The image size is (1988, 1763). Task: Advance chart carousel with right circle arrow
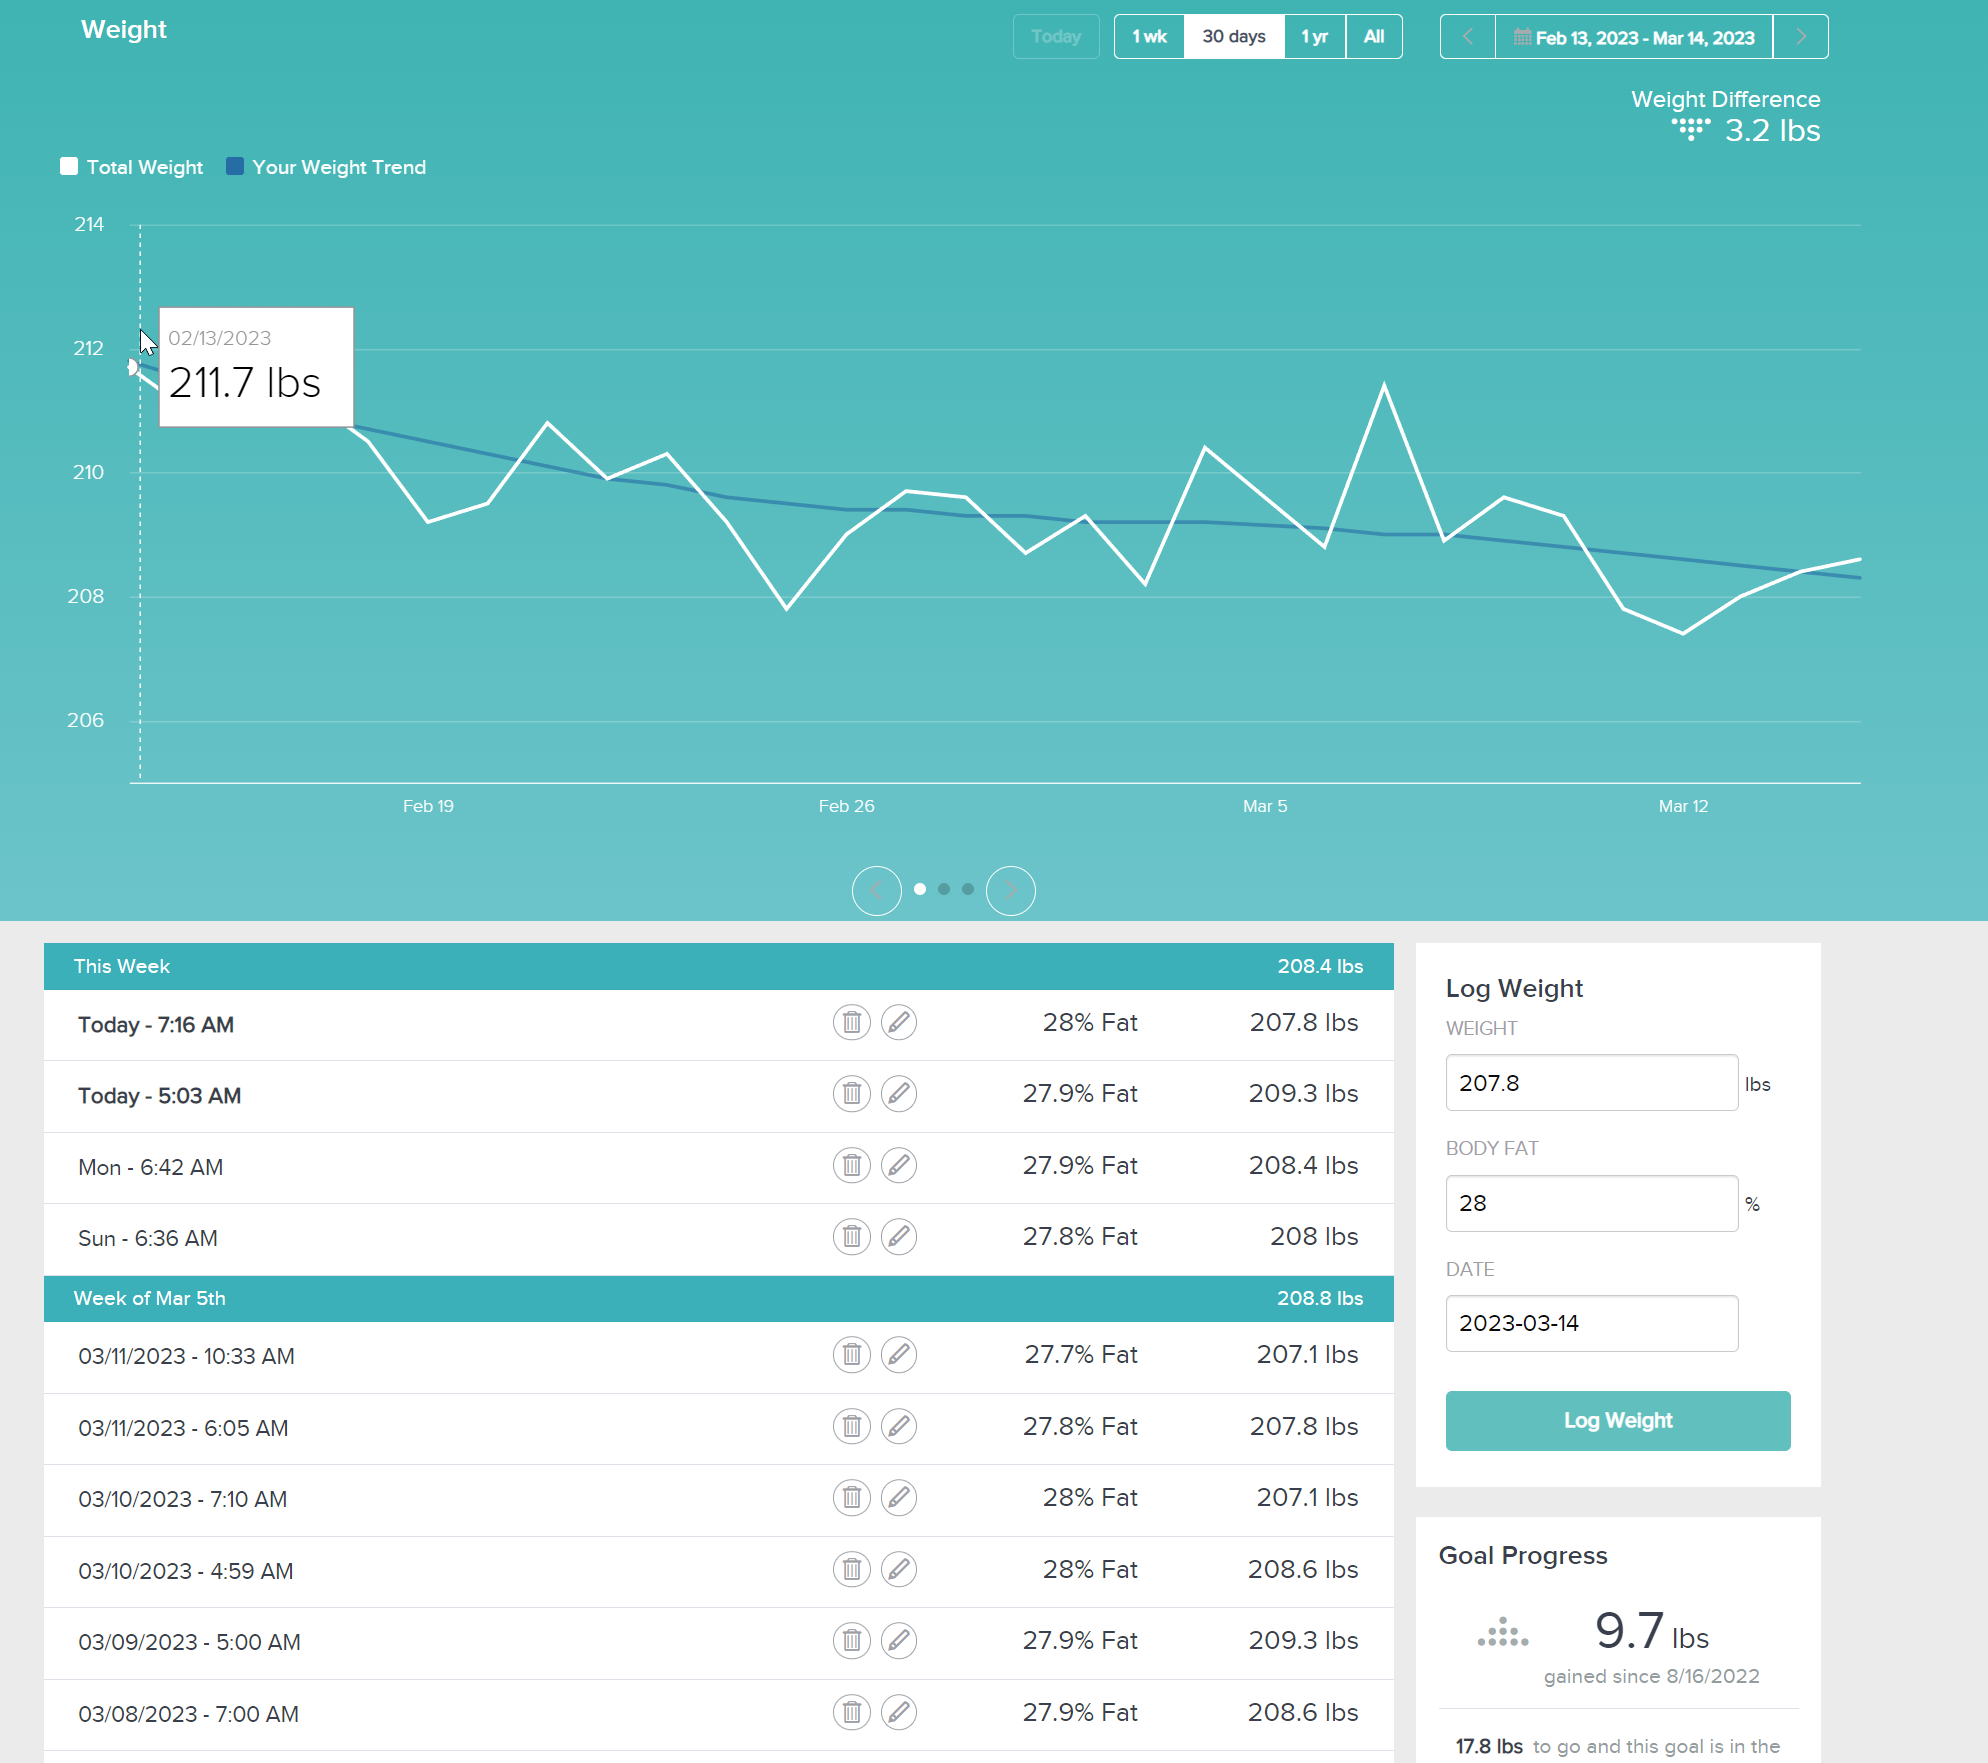(x=1010, y=890)
